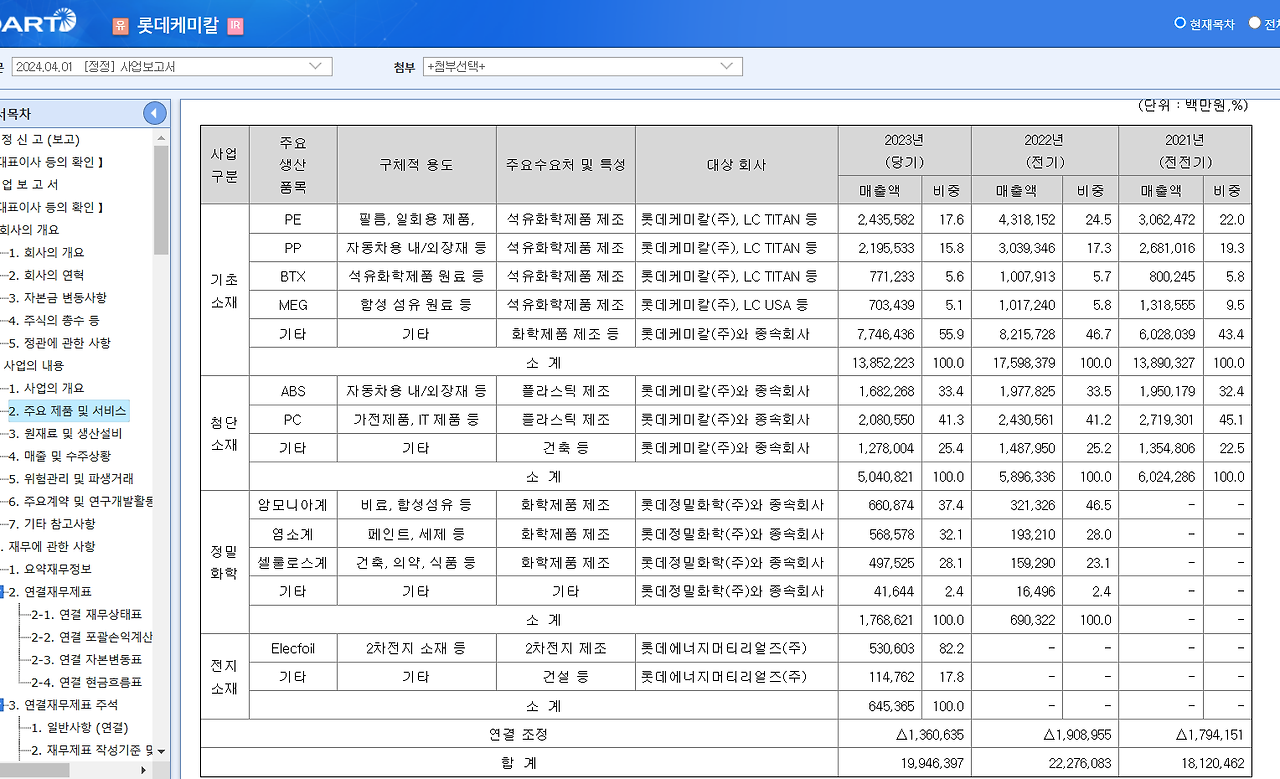Click the 2021년 (전전기) column header
Viewport: 1280px width, 779px height.
point(1185,151)
